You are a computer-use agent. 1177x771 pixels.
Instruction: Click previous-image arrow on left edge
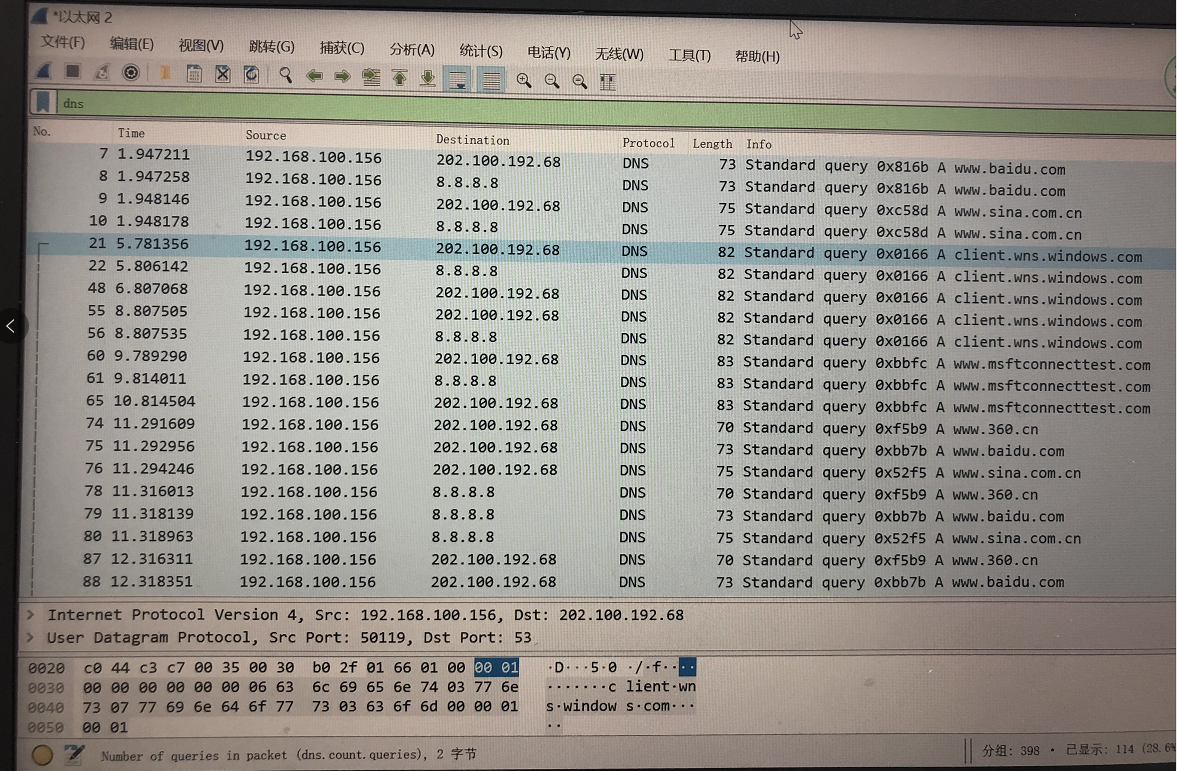click(11, 326)
